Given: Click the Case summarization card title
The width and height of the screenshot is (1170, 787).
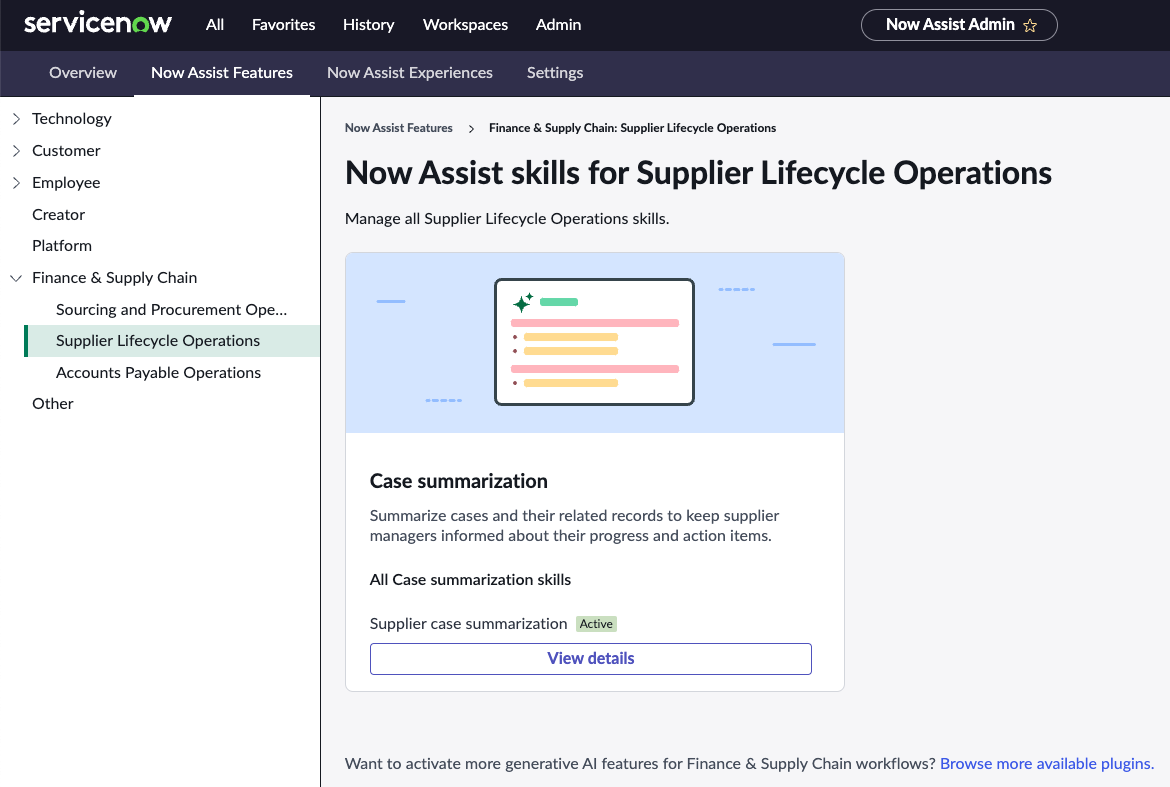Looking at the screenshot, I should tap(458, 481).
